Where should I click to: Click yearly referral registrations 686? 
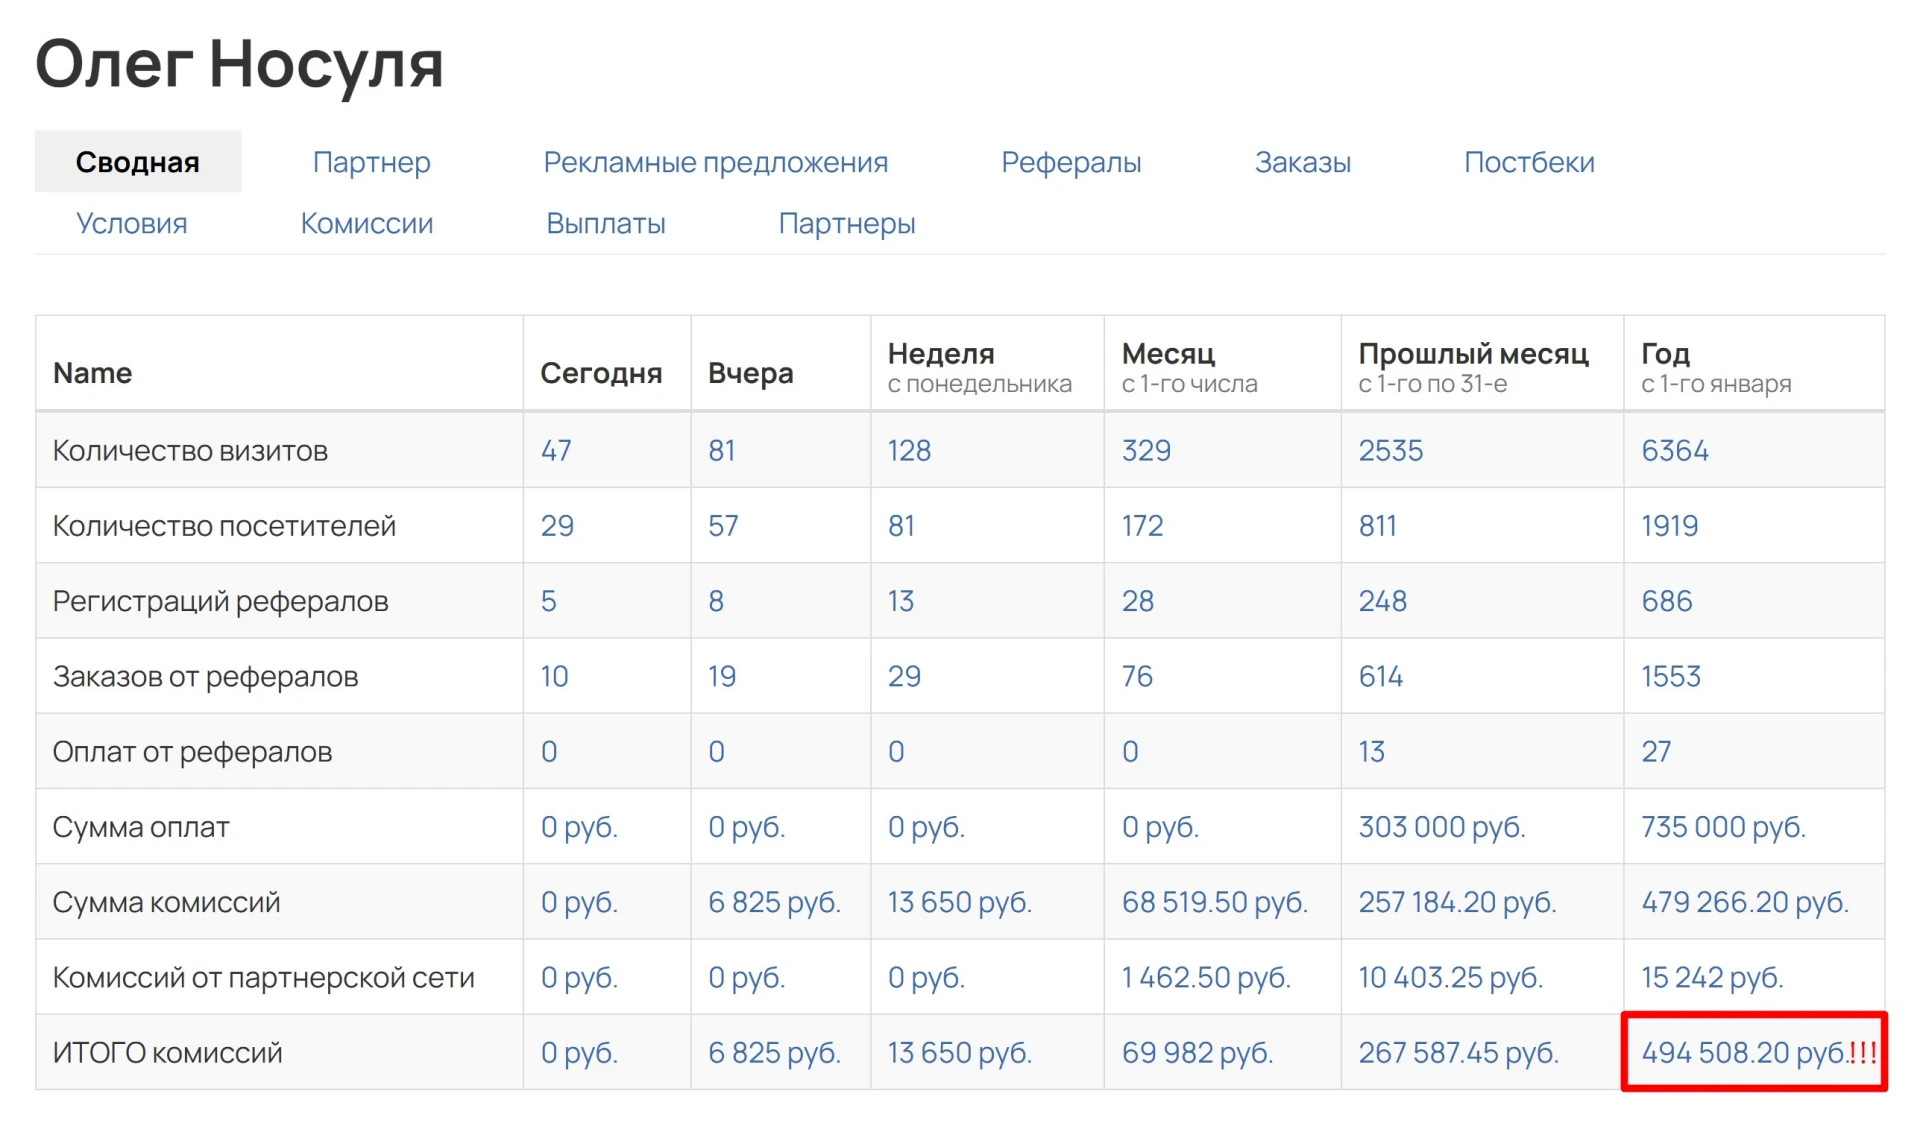[x=1667, y=601]
